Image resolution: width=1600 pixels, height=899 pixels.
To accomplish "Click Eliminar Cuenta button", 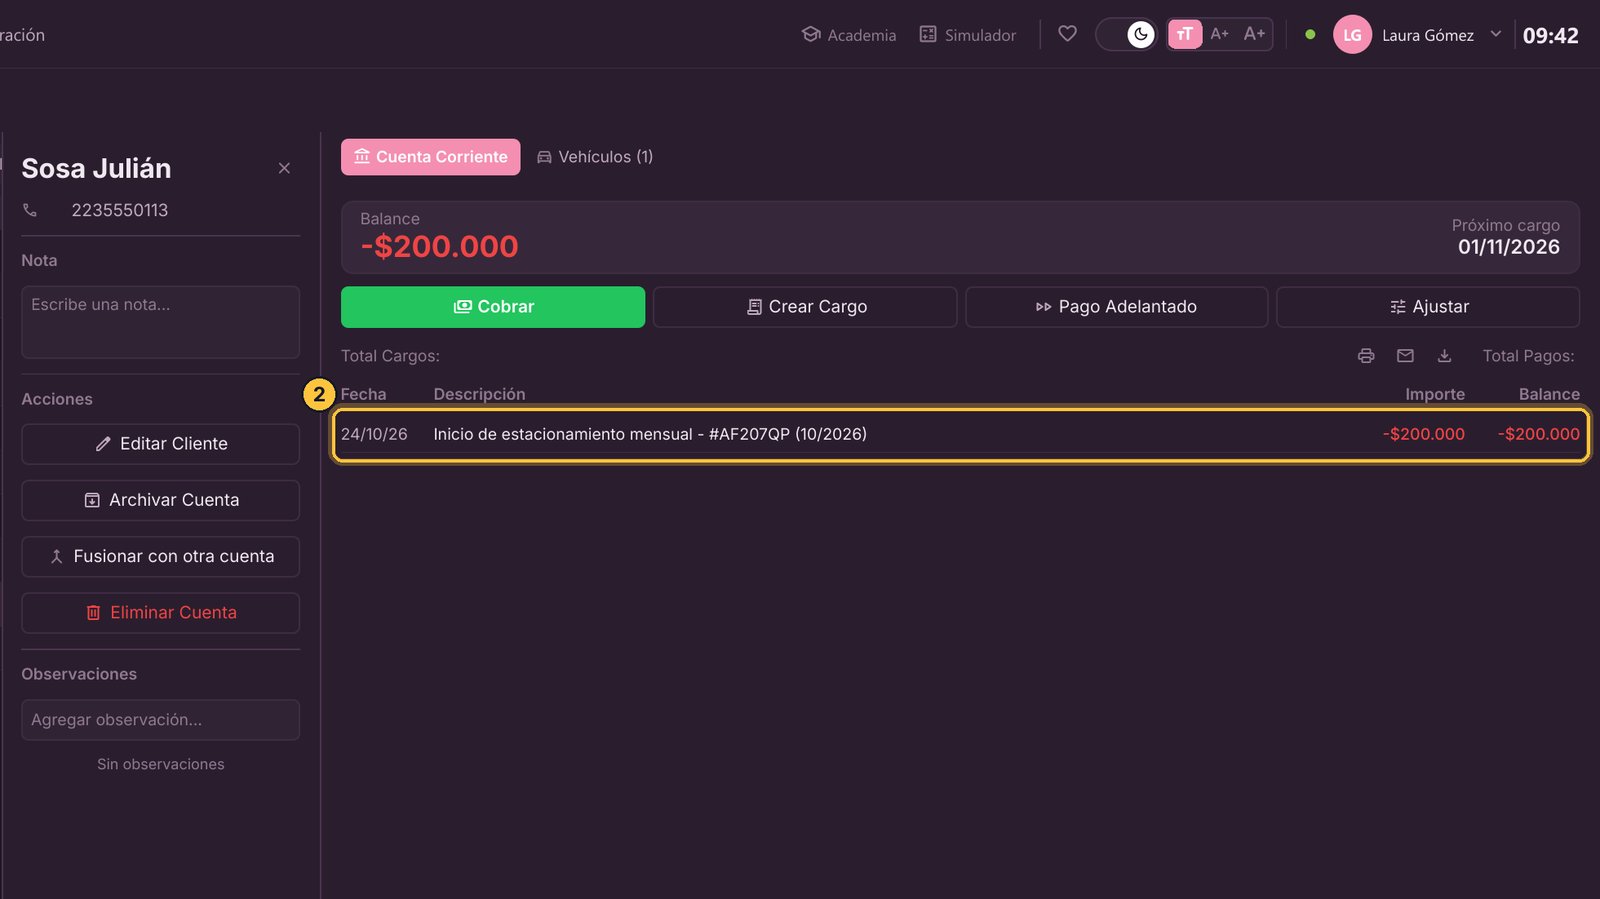I will pos(160,613).
